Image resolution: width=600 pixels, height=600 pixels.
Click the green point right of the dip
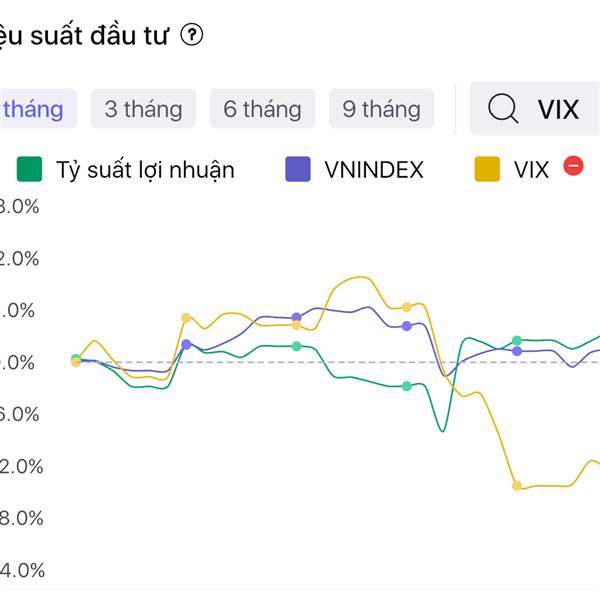517,341
